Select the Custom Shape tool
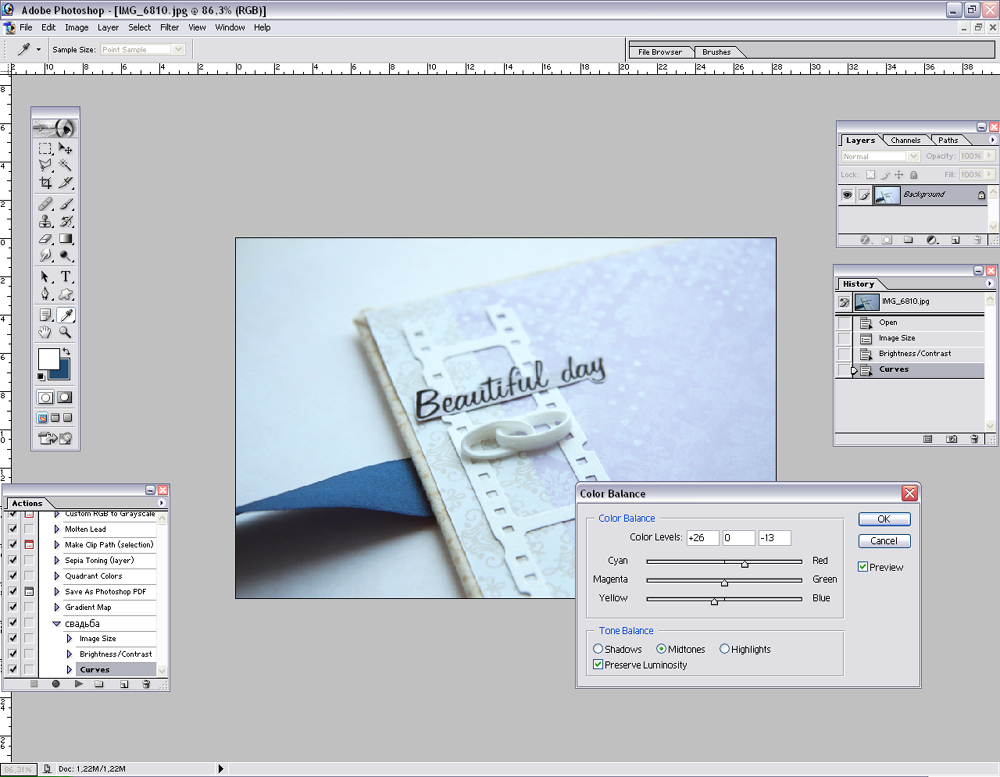The width and height of the screenshot is (1000, 777). [x=65, y=294]
